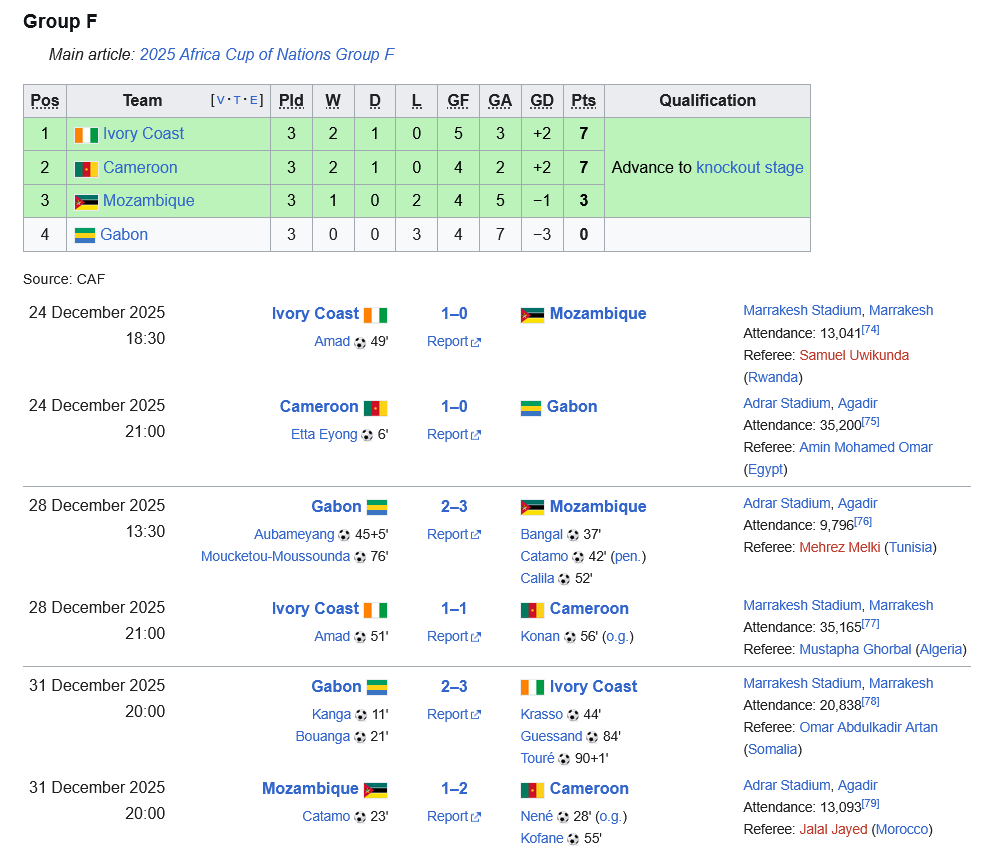Screen dimensions: 982x853
Task: Open citation reference 74
Action: pyautogui.click(x=870, y=329)
